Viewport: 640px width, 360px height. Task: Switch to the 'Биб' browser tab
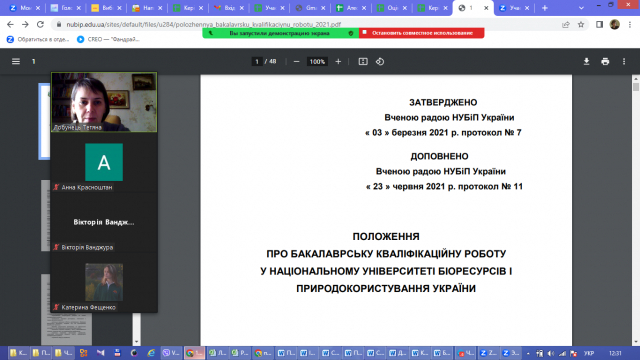point(106,8)
